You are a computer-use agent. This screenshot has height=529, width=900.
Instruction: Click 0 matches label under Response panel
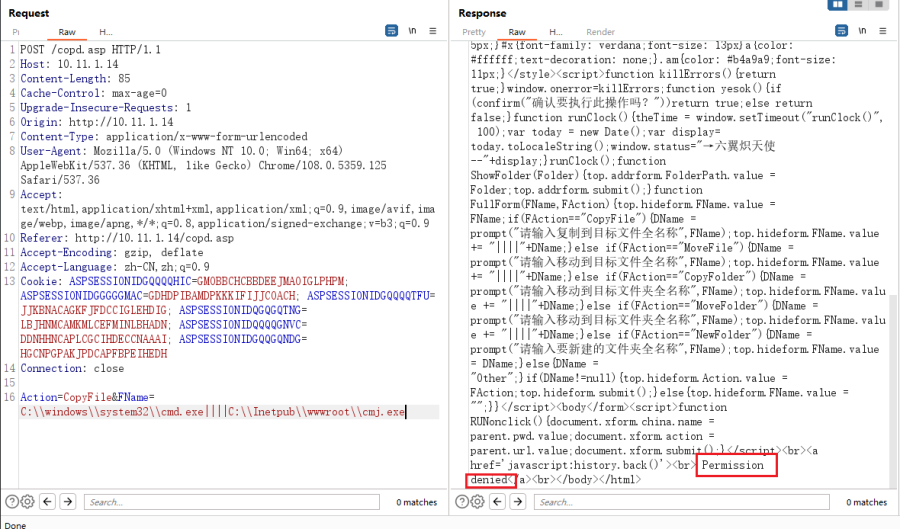pos(866,502)
